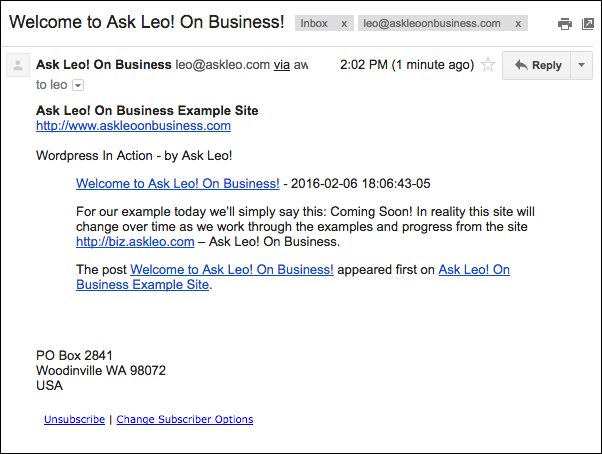602x454 pixels.
Task: Click the Reply button
Action: click(537, 65)
